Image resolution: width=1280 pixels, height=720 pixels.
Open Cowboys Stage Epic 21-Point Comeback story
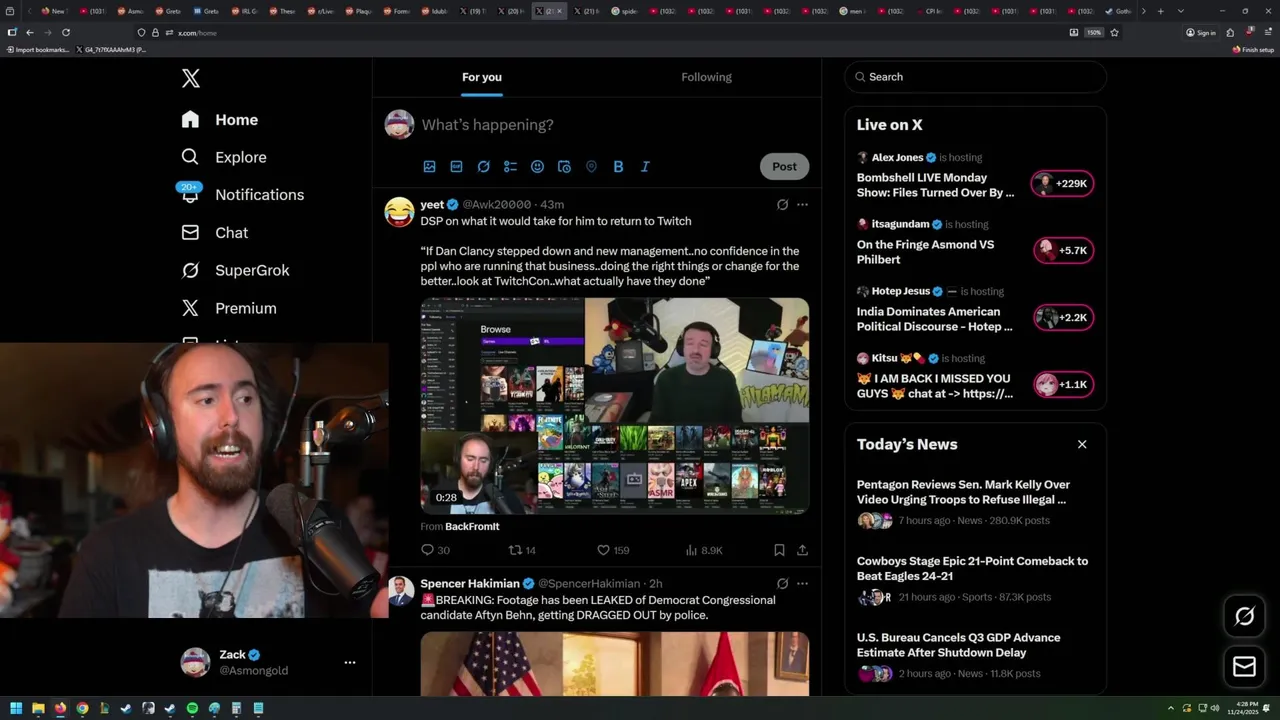972,568
